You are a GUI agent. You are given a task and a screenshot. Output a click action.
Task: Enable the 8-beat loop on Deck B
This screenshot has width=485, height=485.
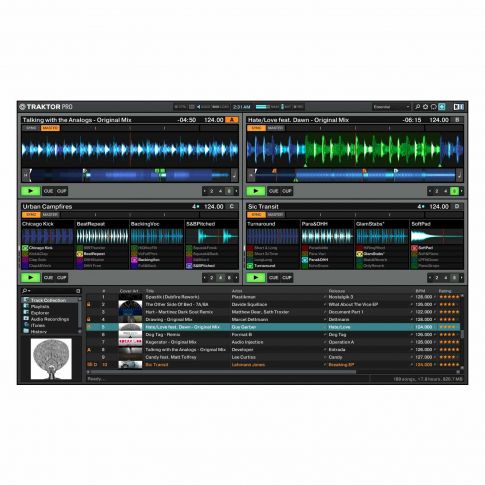coord(454,191)
